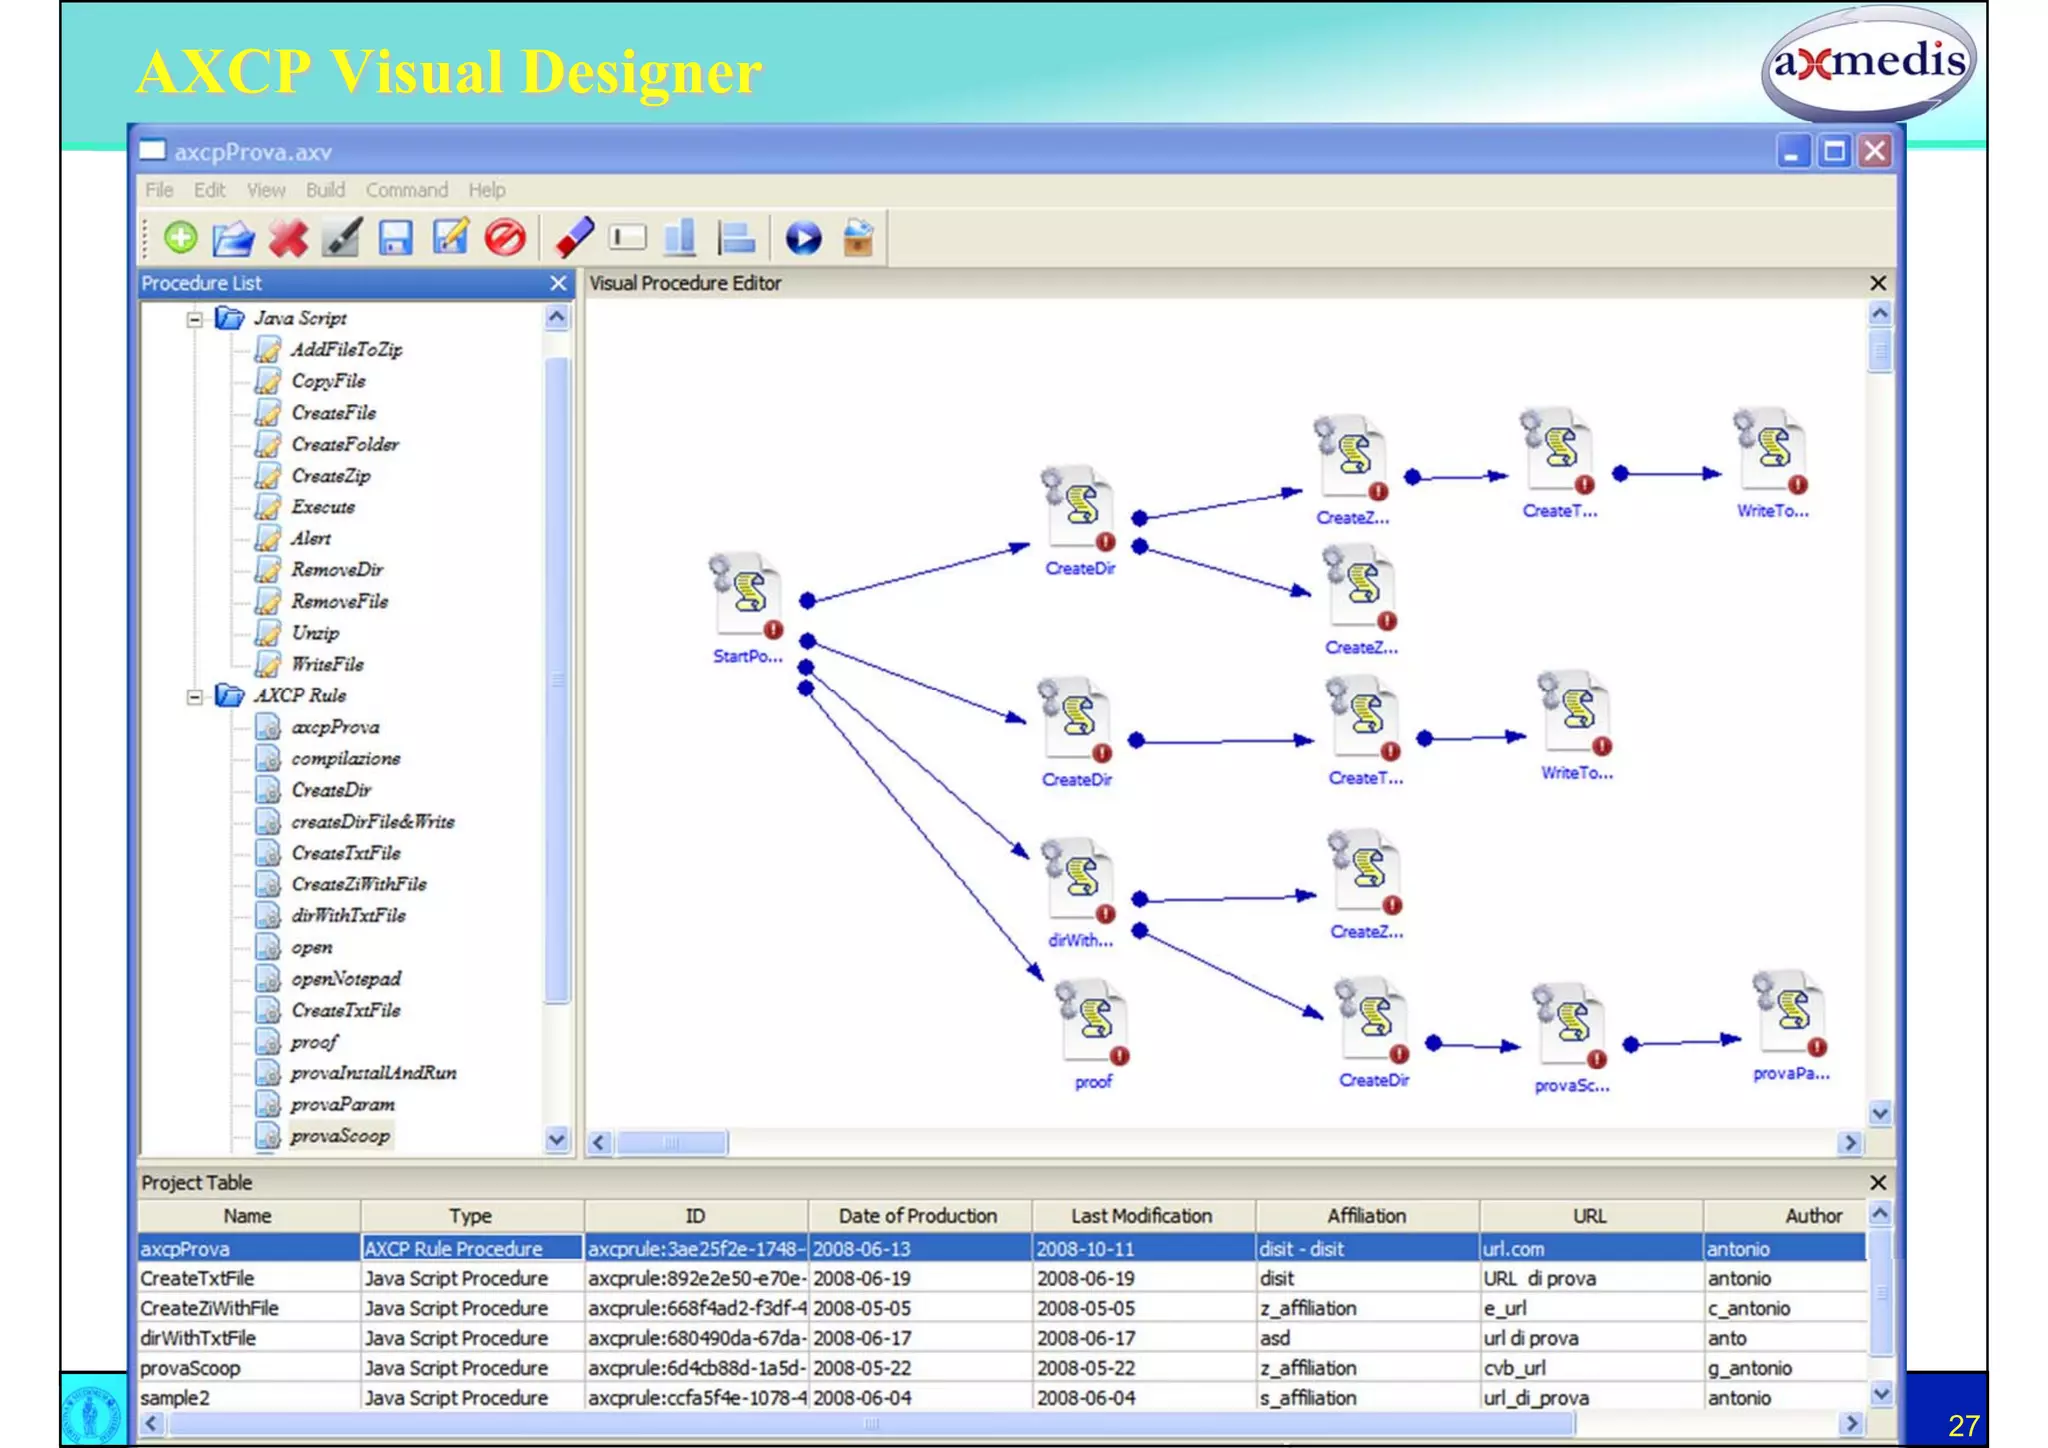Click the red X delete toolbar icon
The height and width of the screenshot is (1448, 2048).
pyautogui.click(x=288, y=238)
